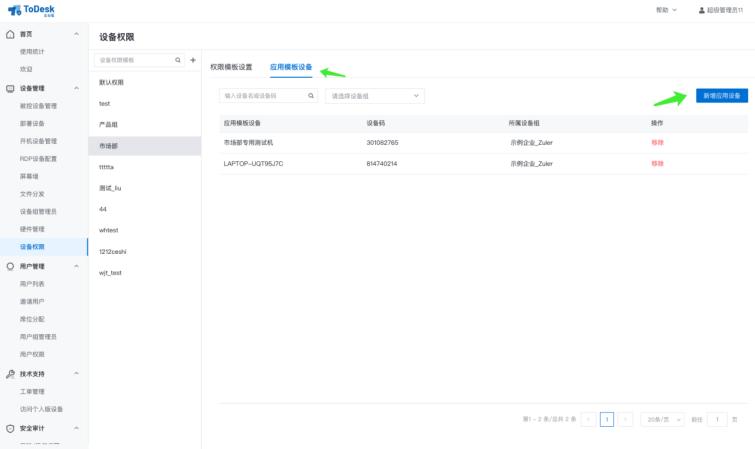
Task: Collapse the 用户管理 sidebar section
Action: [x=77, y=266]
